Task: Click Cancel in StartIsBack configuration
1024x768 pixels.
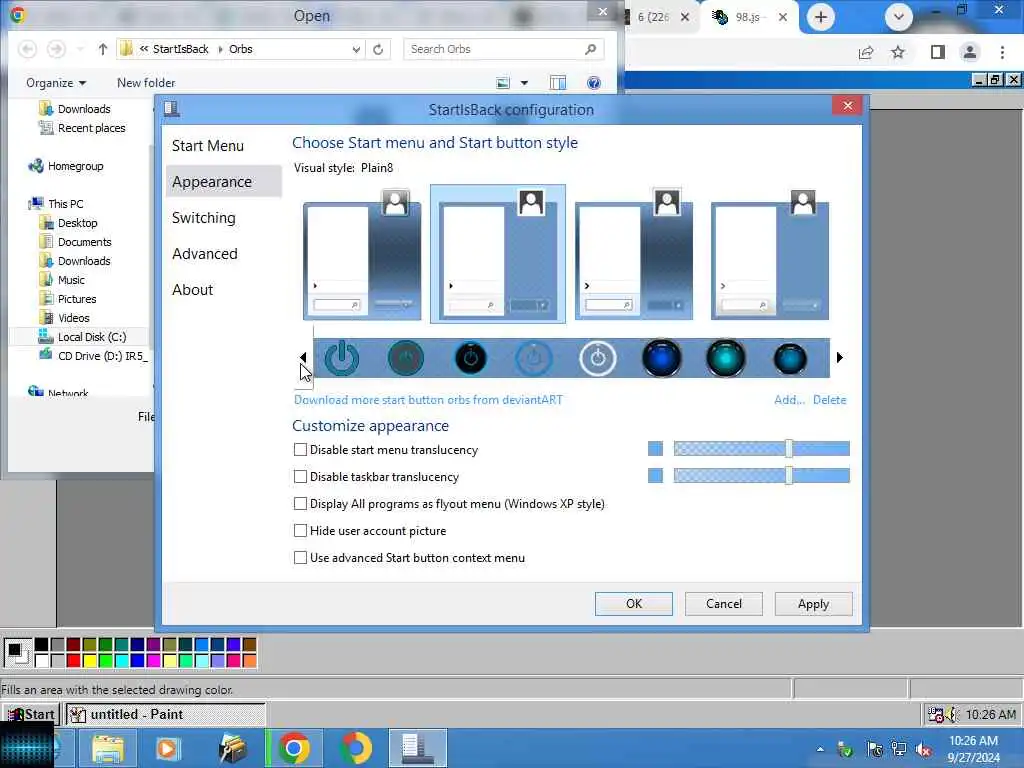Action: coord(724,604)
